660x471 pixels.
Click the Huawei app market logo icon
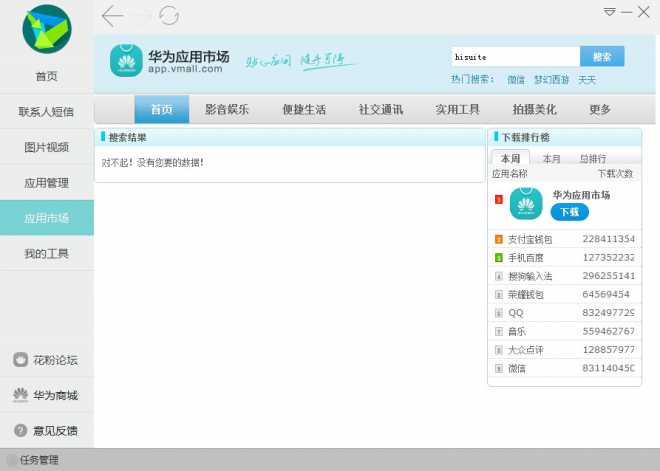(126, 60)
